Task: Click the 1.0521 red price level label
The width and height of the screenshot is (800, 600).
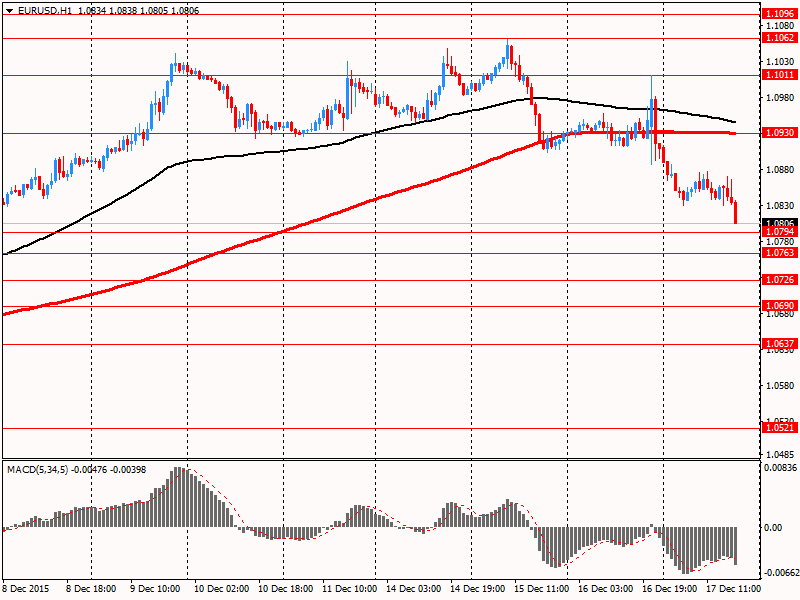Action: (x=780, y=428)
